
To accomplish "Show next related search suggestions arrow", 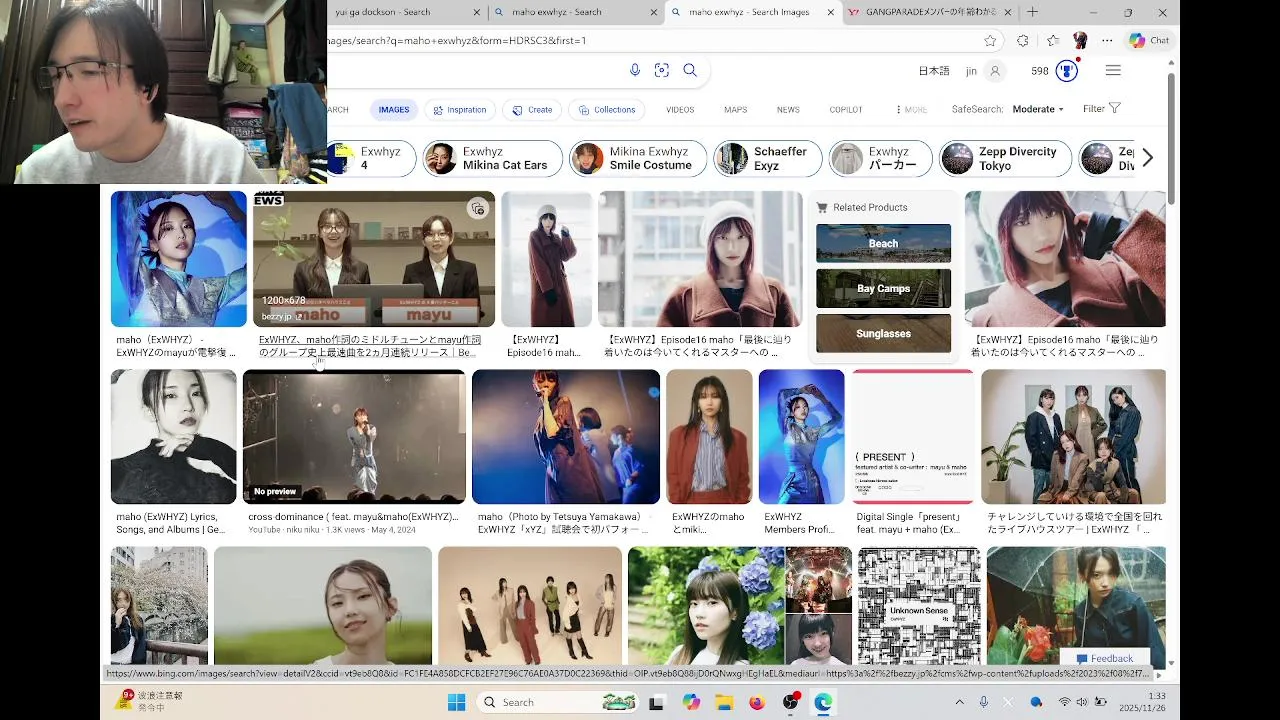I will 1147,158.
